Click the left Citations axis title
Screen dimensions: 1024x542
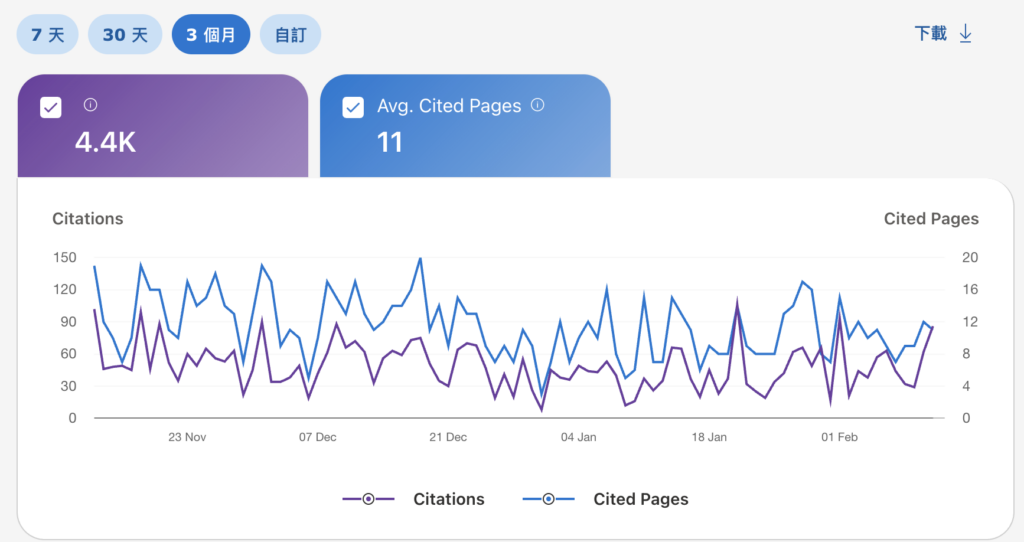(88, 218)
